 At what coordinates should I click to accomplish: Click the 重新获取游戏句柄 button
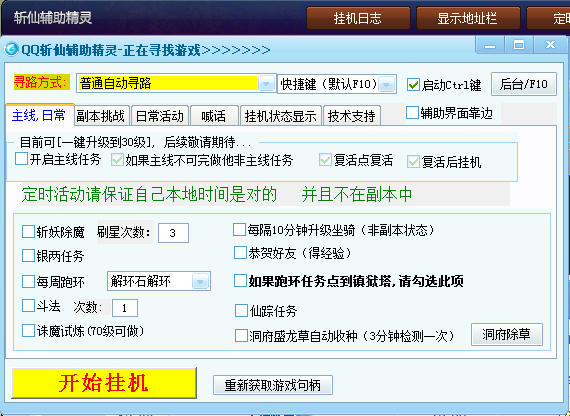273,385
